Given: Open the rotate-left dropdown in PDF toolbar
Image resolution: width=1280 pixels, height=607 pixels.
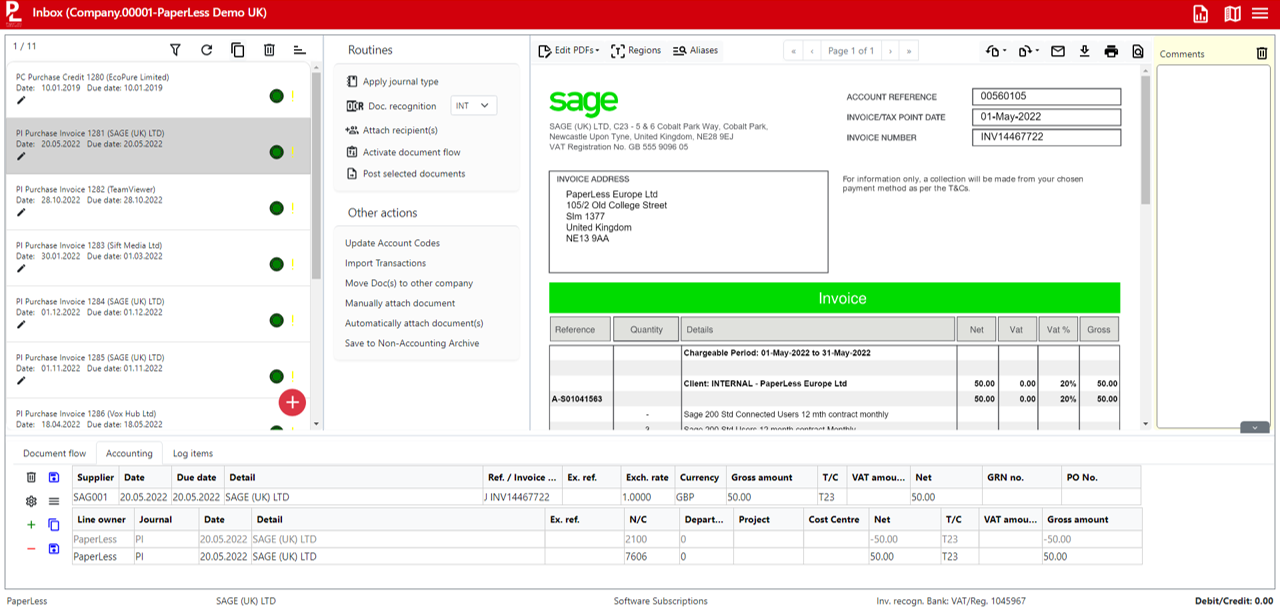Looking at the screenshot, I should click(995, 51).
